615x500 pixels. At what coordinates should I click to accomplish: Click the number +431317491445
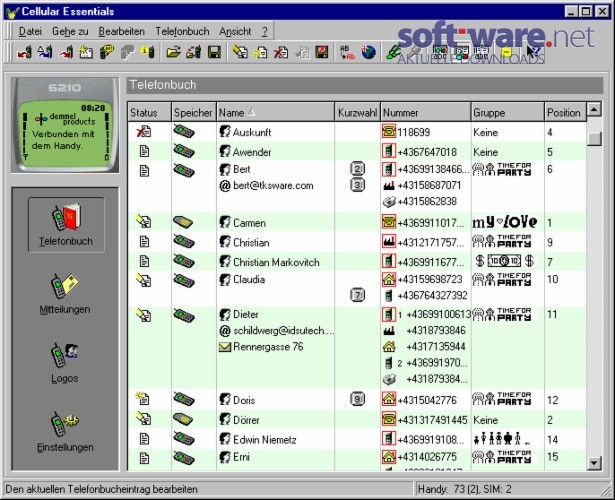coord(432,420)
